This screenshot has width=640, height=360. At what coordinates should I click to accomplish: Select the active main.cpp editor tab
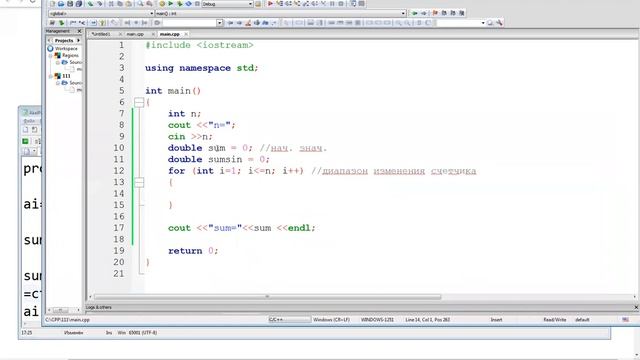tap(169, 34)
